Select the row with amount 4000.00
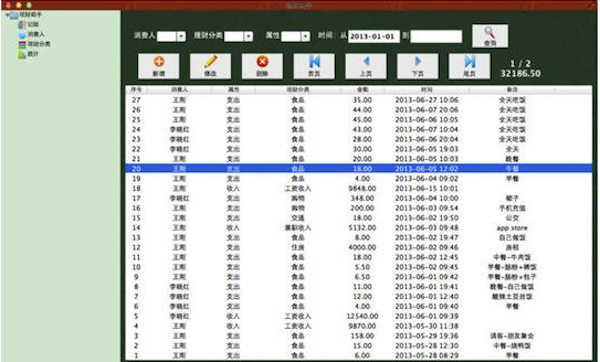Viewport: 600px width, 362px height. coord(359,248)
